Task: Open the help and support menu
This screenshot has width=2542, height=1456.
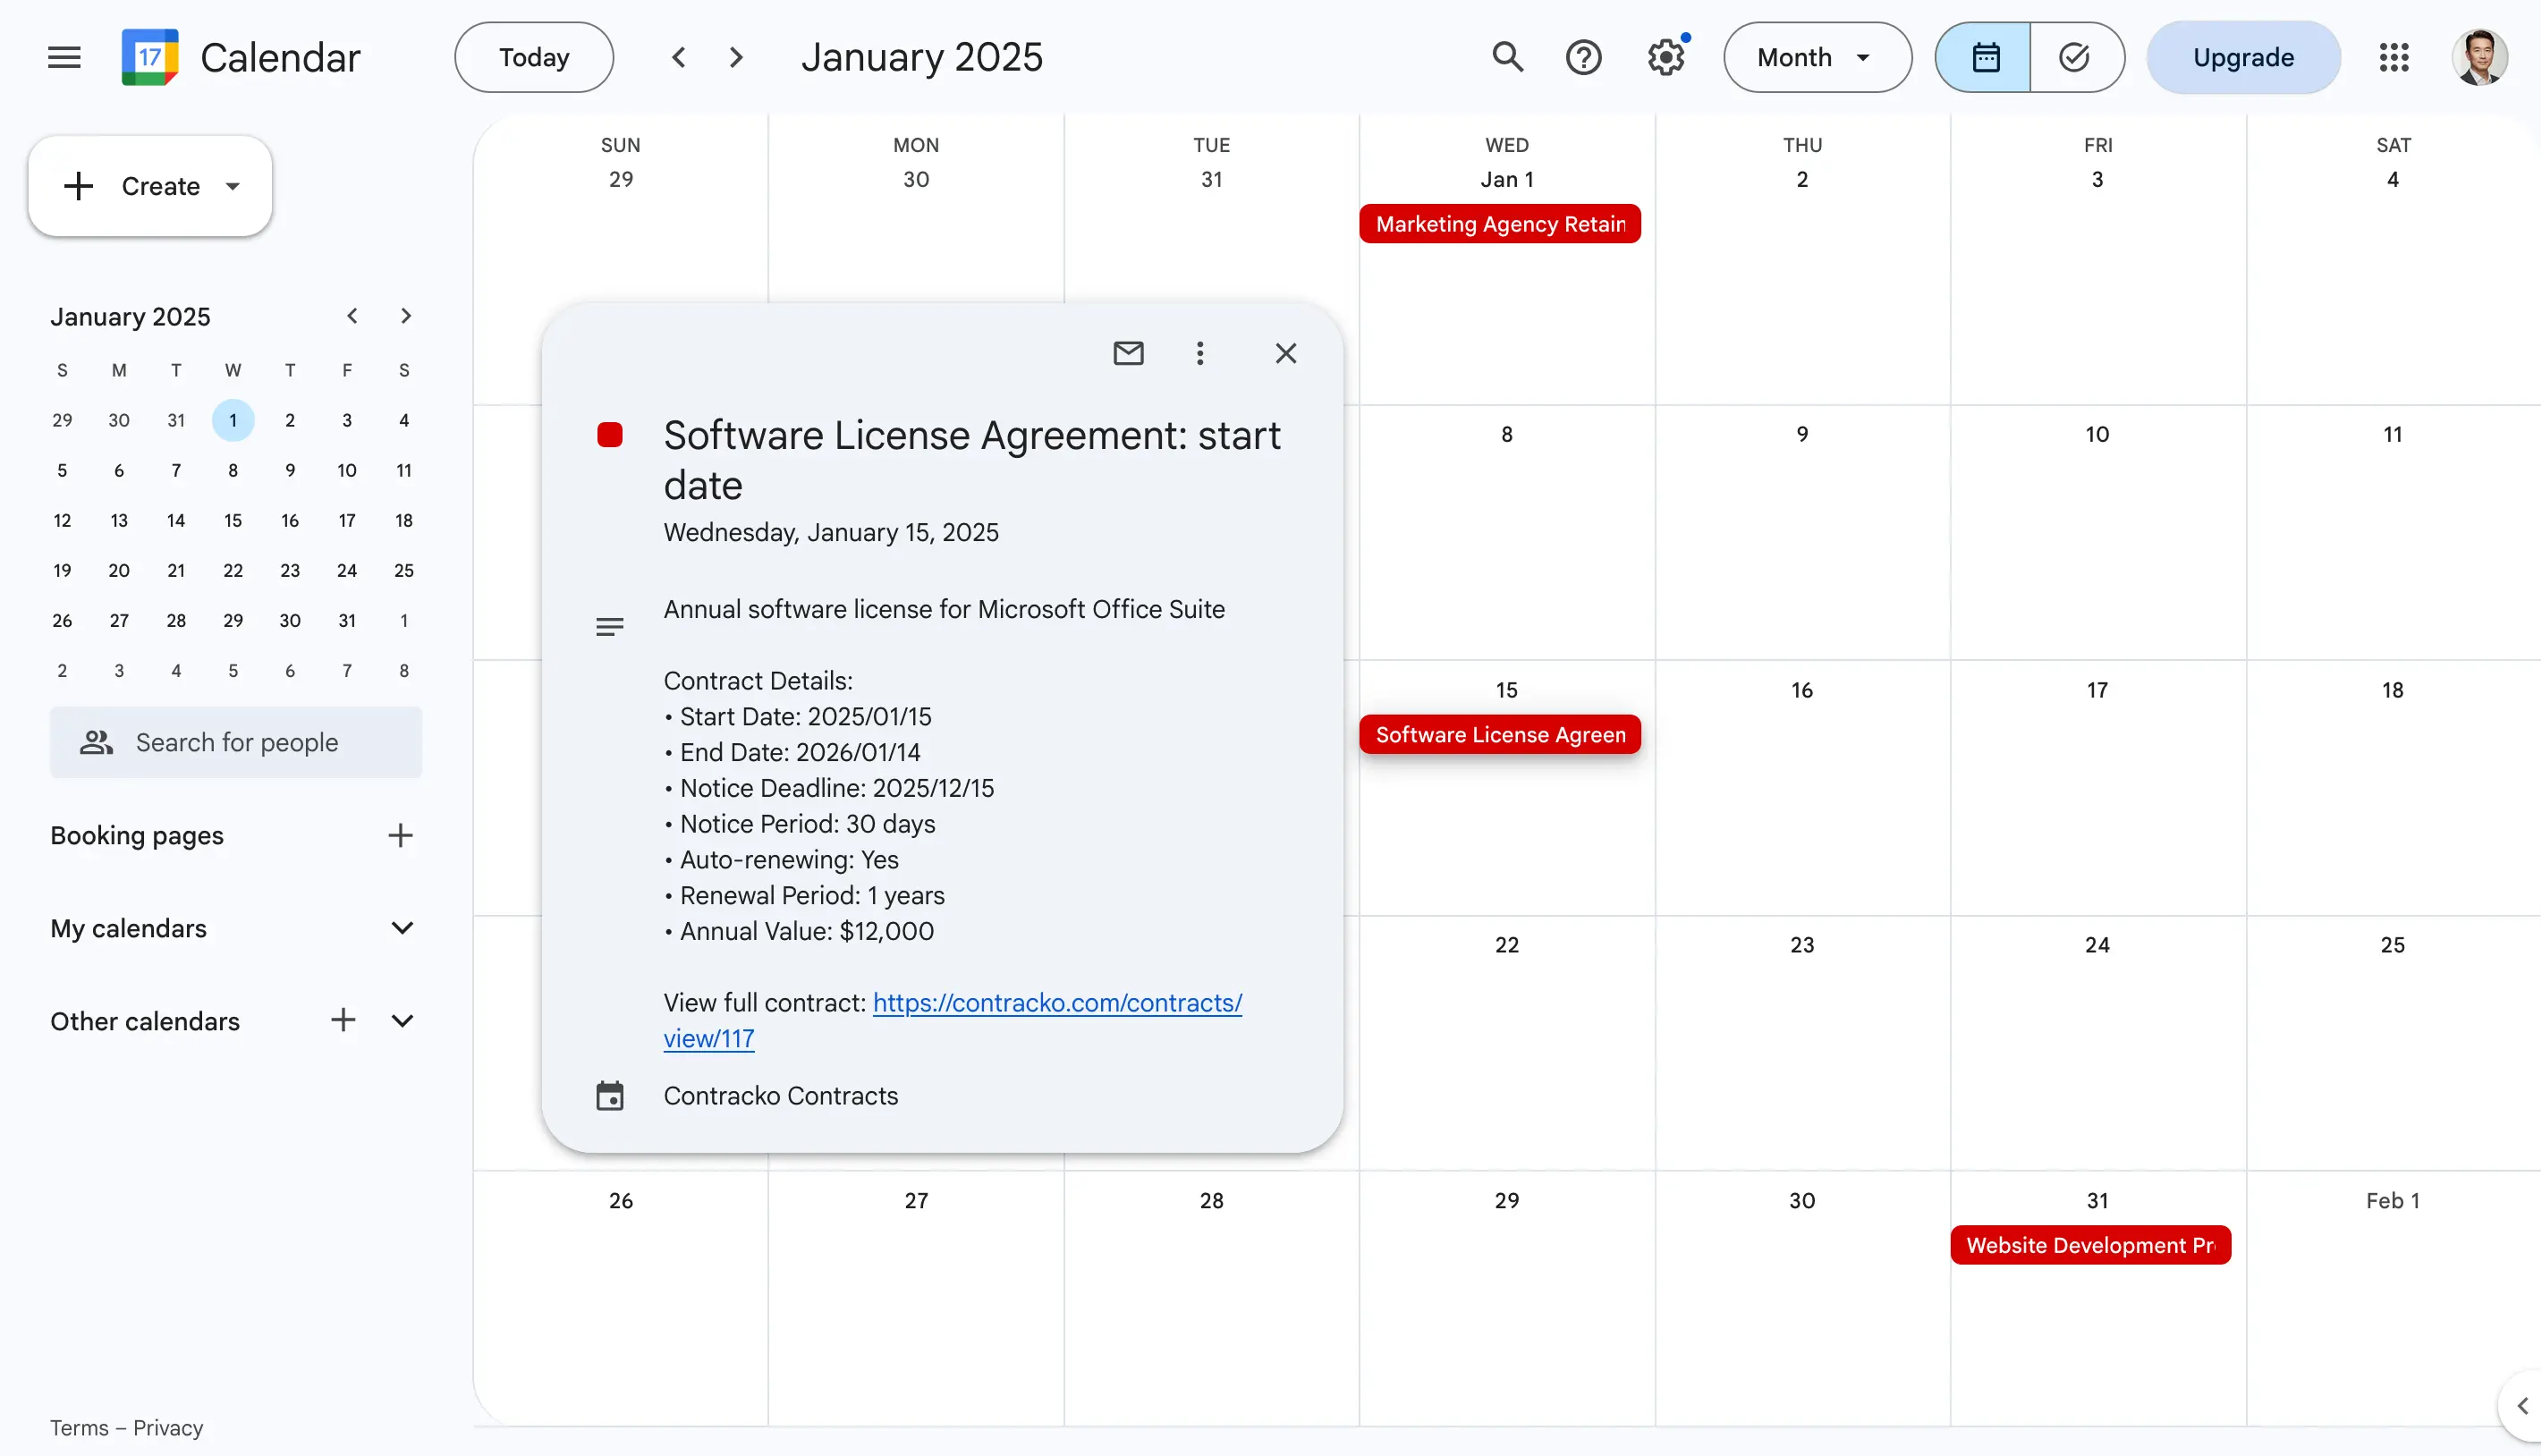Action: pos(1583,57)
